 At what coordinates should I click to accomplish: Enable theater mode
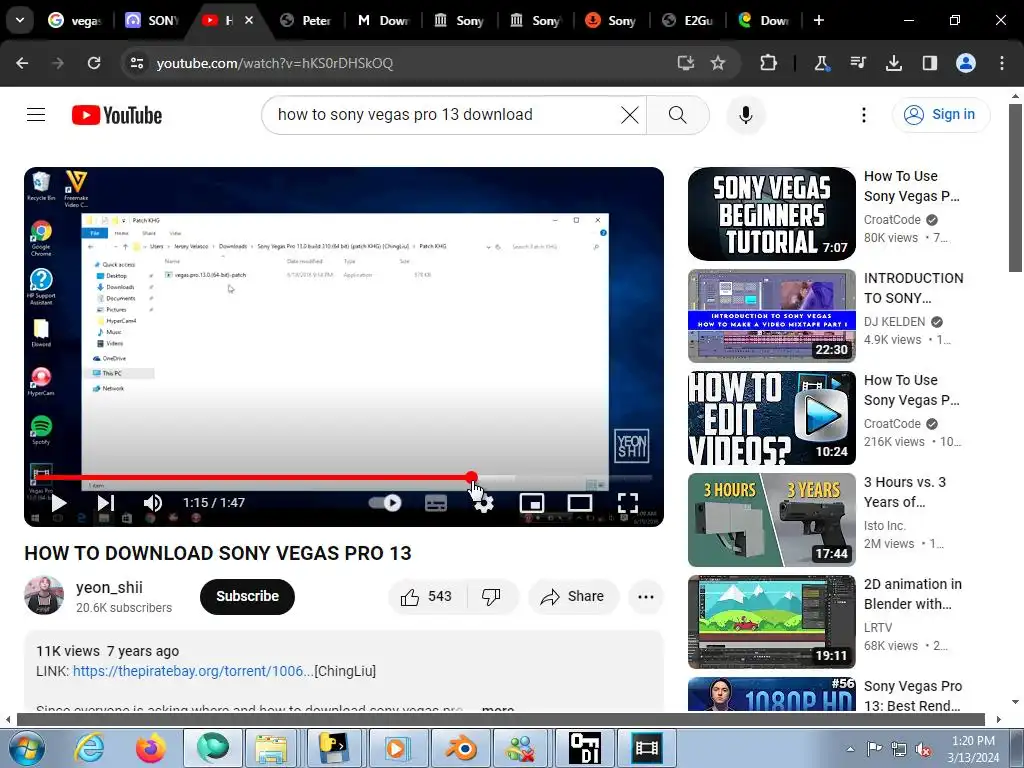pos(580,503)
